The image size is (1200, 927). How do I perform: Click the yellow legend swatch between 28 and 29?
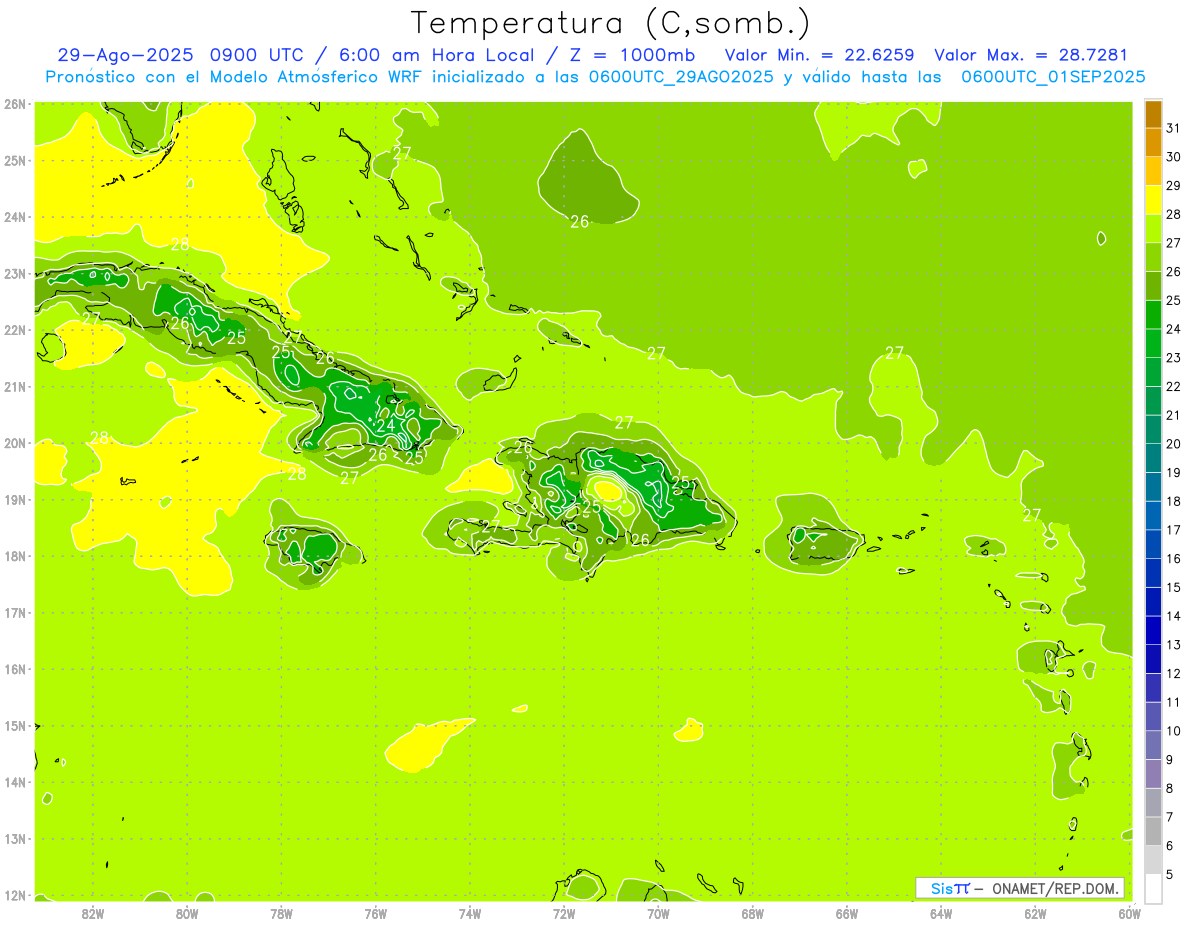1153,200
